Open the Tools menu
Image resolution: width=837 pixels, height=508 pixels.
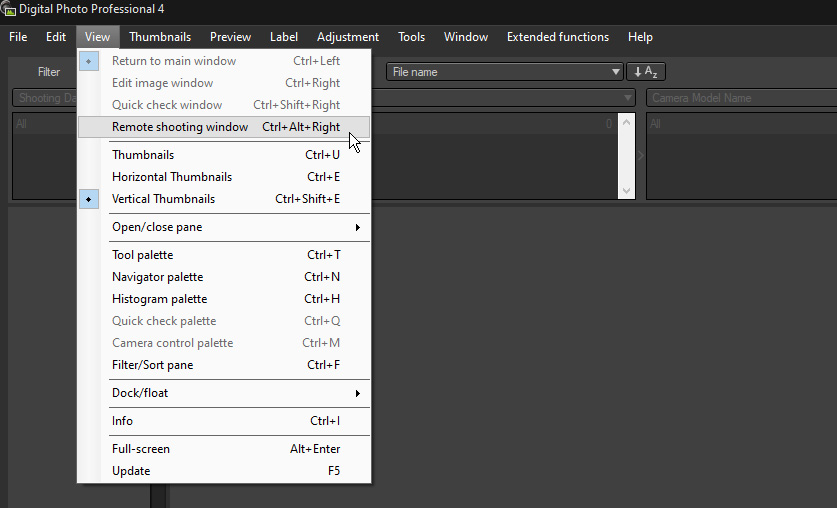point(411,37)
